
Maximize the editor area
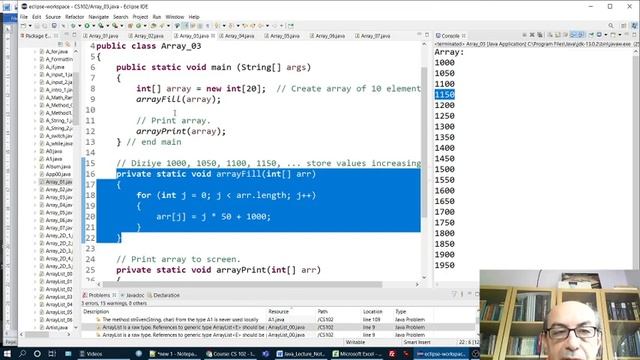coord(427,35)
